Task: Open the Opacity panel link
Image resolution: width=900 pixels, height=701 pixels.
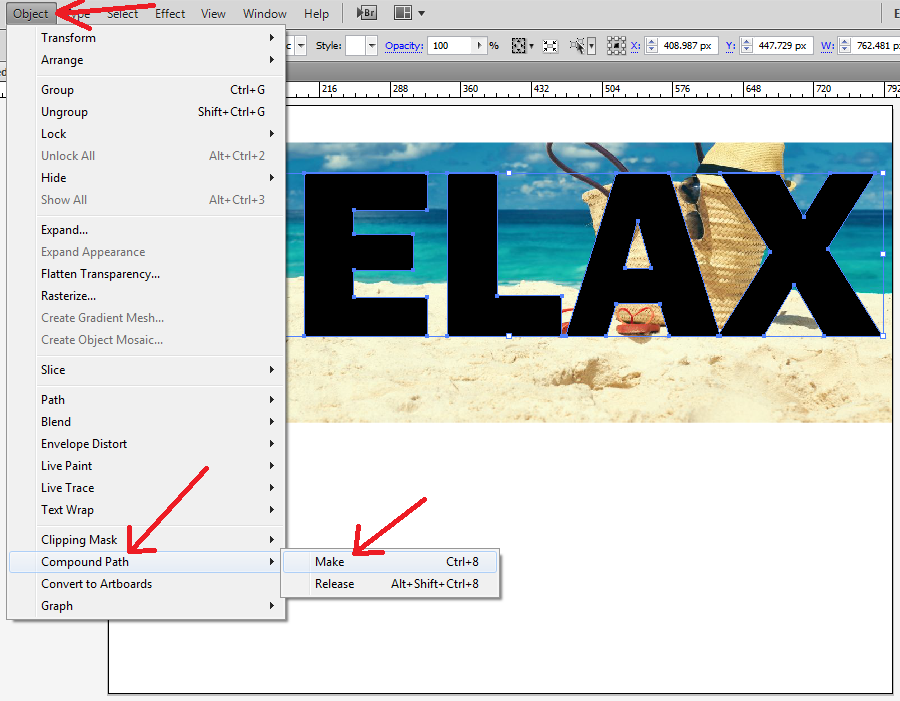Action: click(x=404, y=45)
